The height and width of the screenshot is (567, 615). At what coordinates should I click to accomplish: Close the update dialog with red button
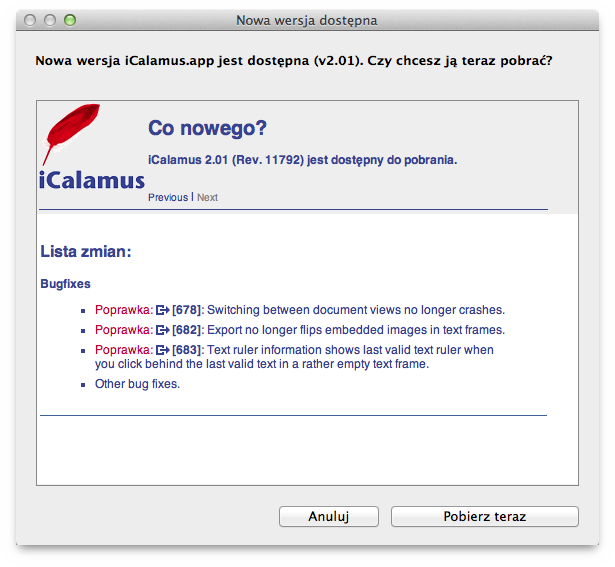click(x=31, y=20)
